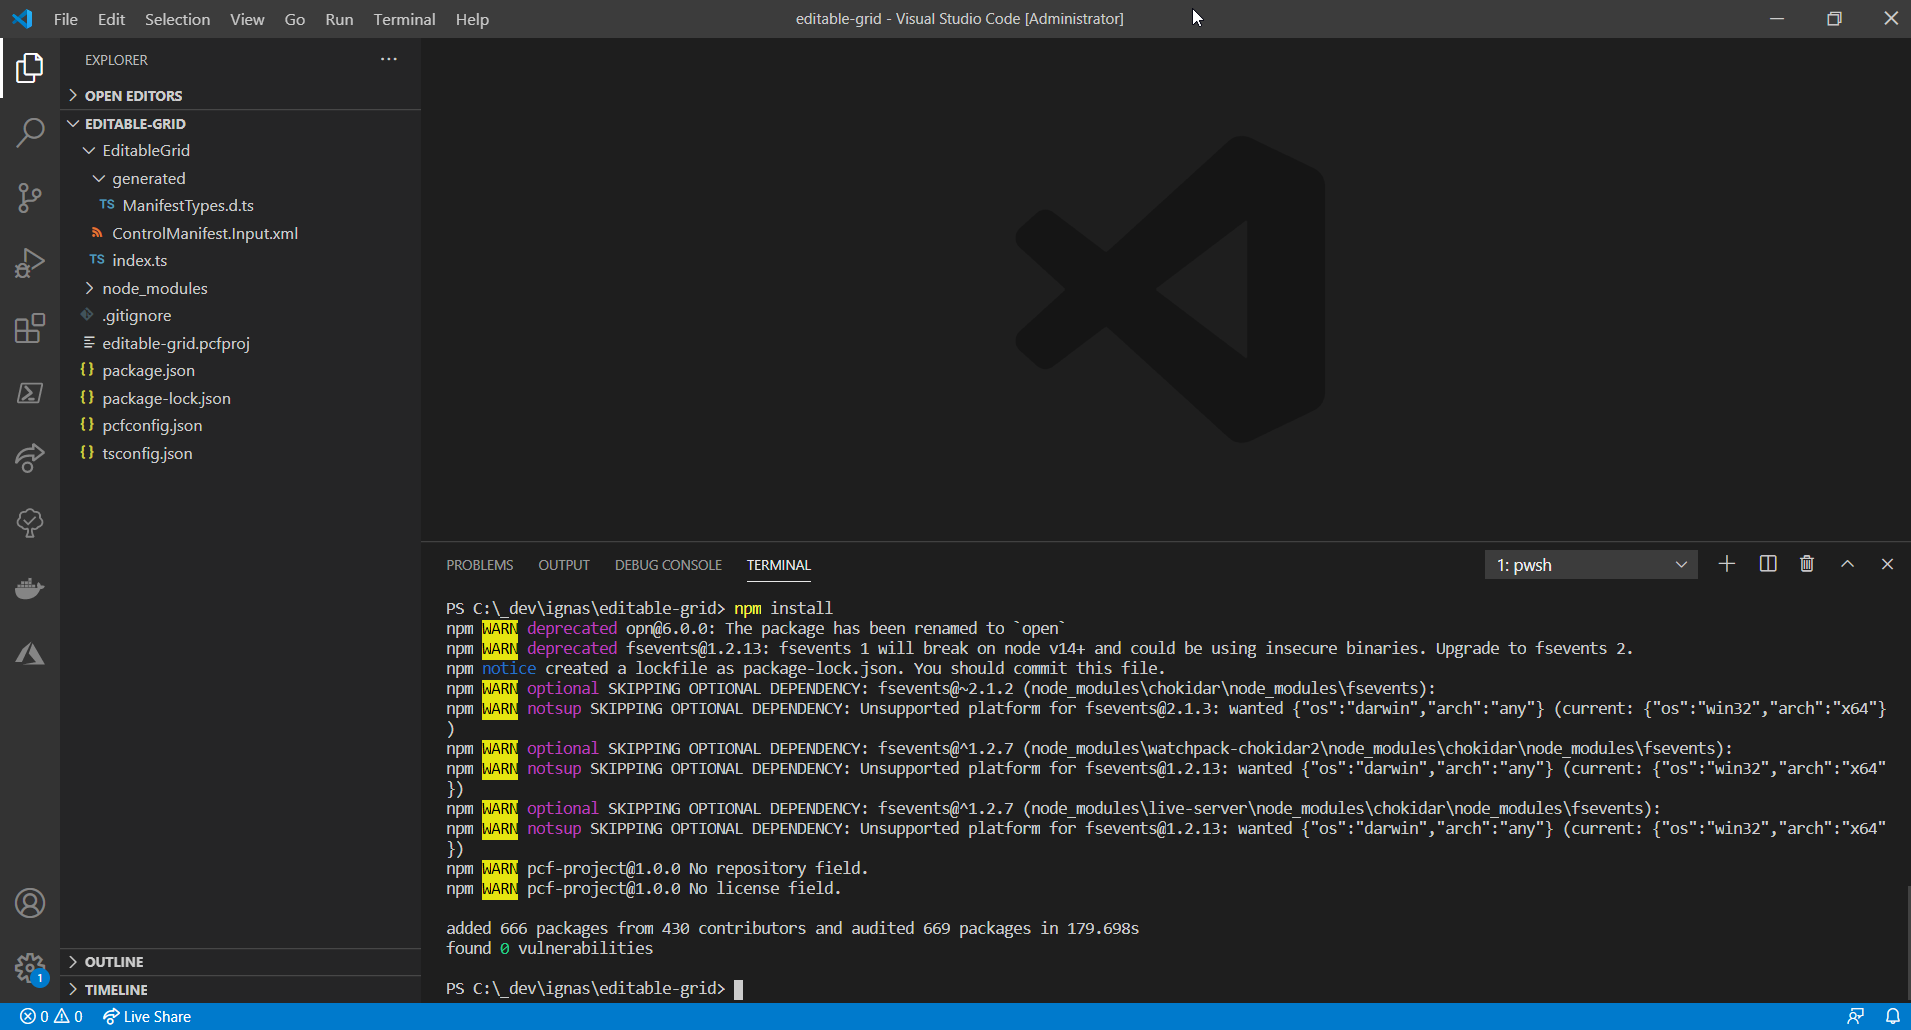Collapse the generated folder
Image resolution: width=1911 pixels, height=1030 pixels.
click(240, 178)
